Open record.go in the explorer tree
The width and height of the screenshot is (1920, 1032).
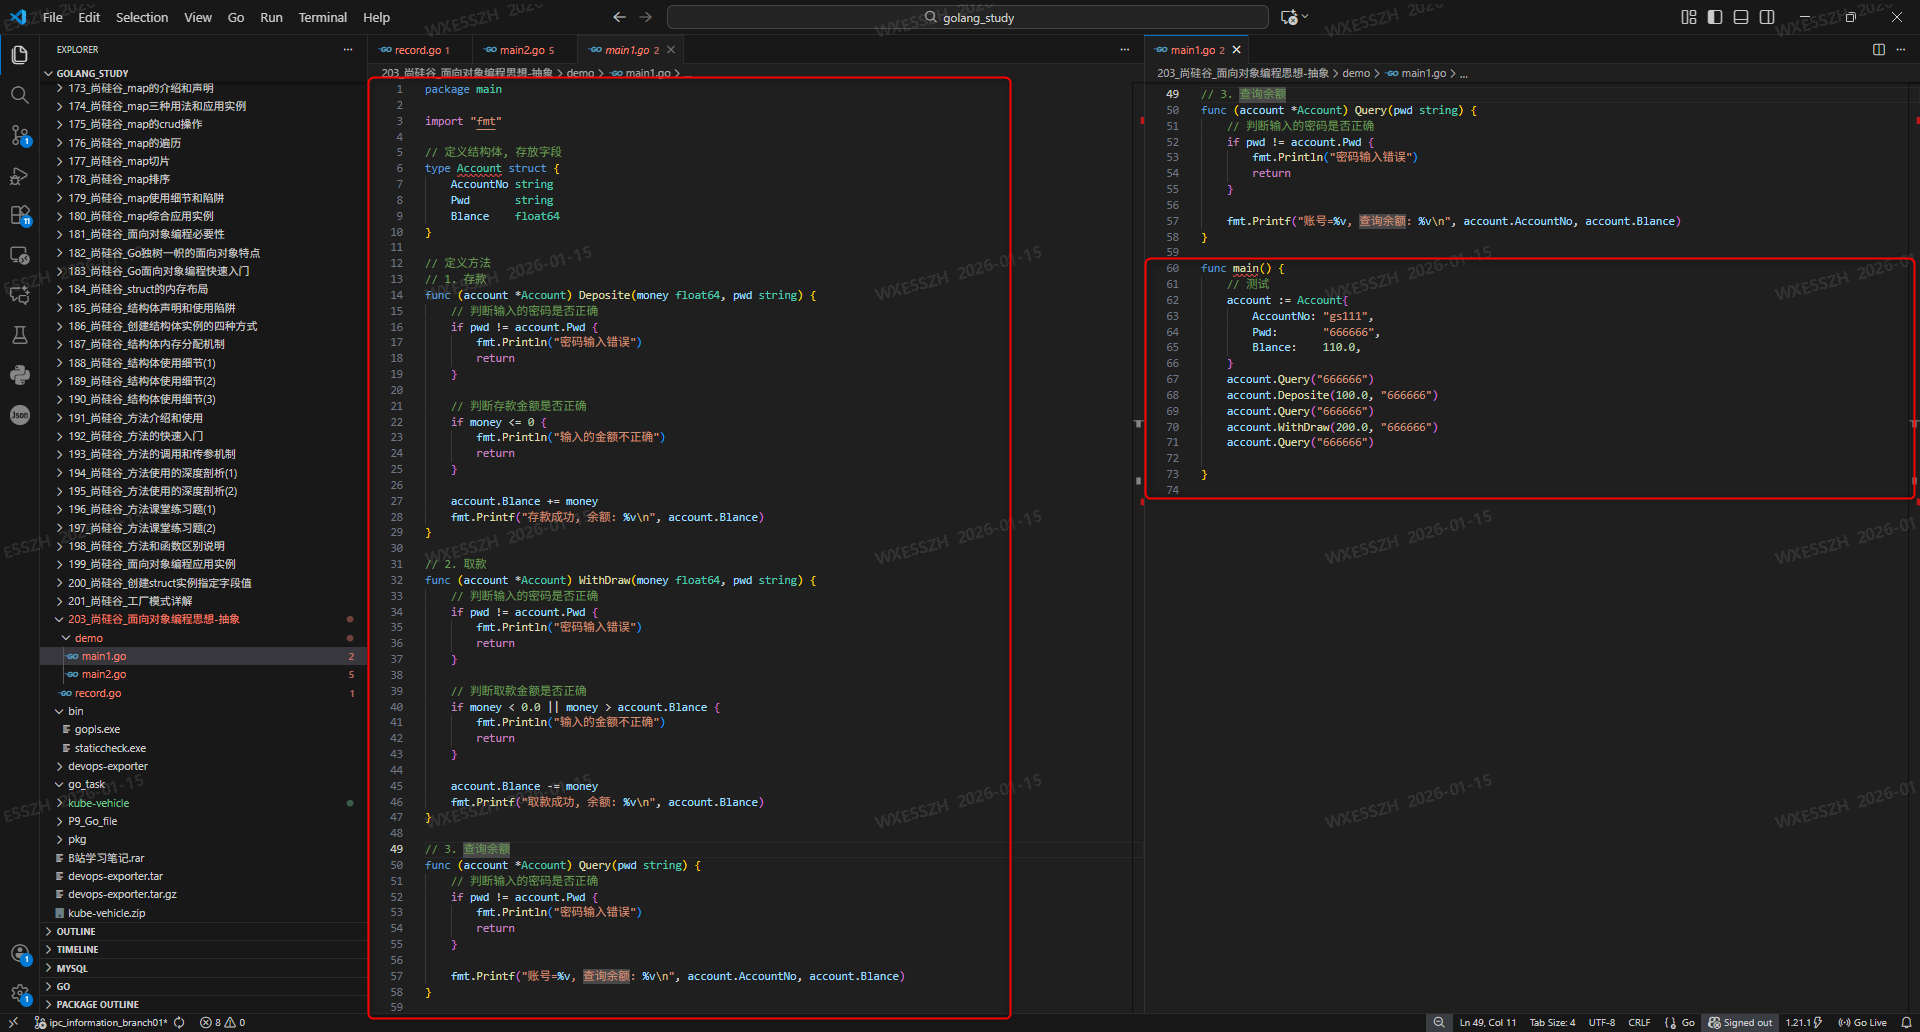pos(98,693)
